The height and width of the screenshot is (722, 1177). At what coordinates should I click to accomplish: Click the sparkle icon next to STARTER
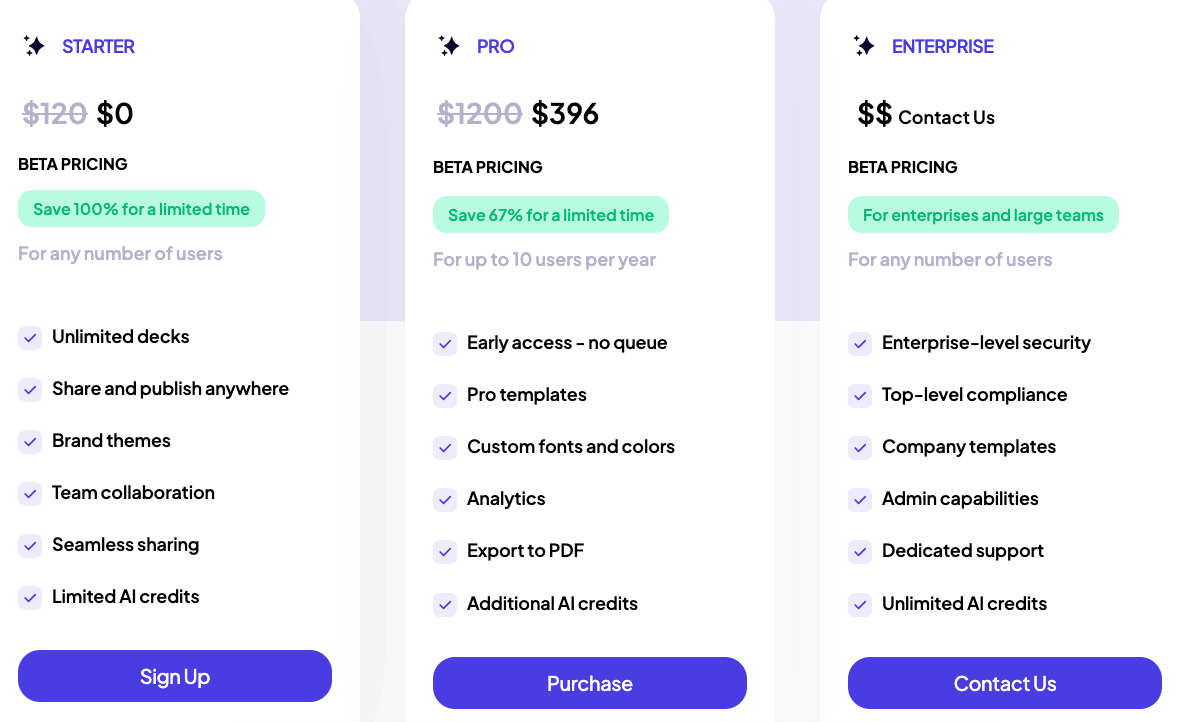click(x=34, y=46)
